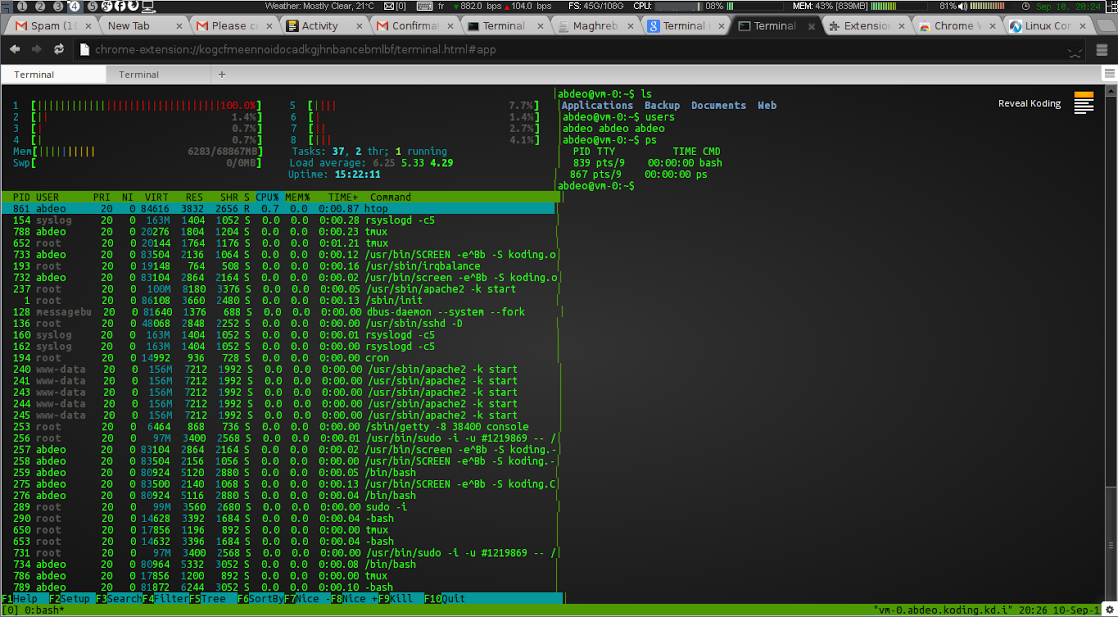Viewport: 1118px width, 617px height.
Task: Select the /usr/sbin/irqbalance process row
Action: tap(278, 266)
